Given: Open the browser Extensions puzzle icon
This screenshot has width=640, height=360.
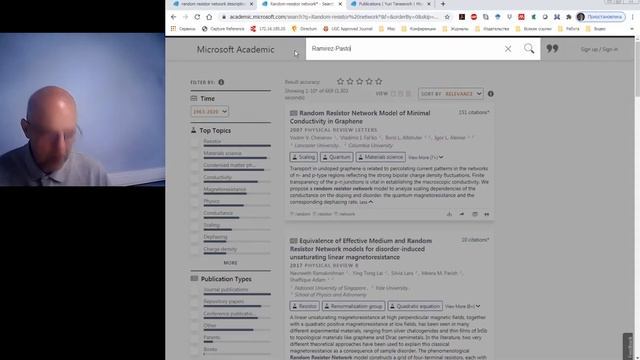Looking at the screenshot, I should point(569,17).
